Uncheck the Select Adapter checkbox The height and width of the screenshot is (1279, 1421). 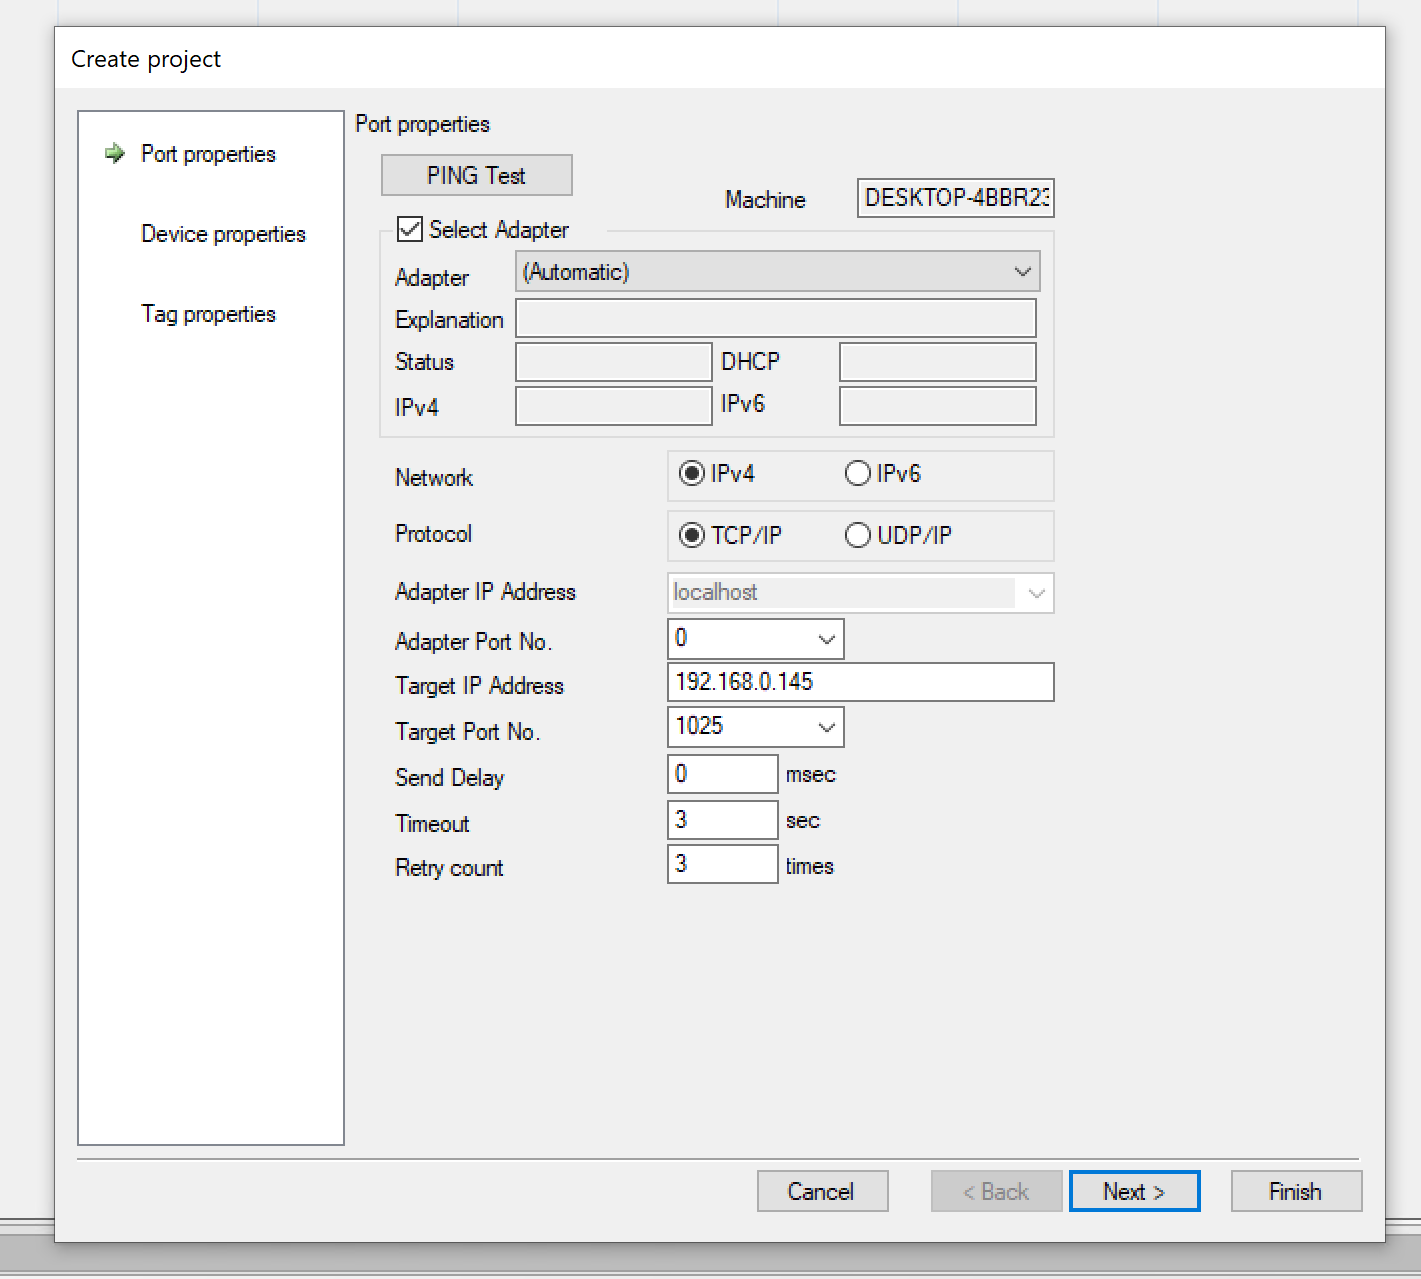pyautogui.click(x=410, y=229)
